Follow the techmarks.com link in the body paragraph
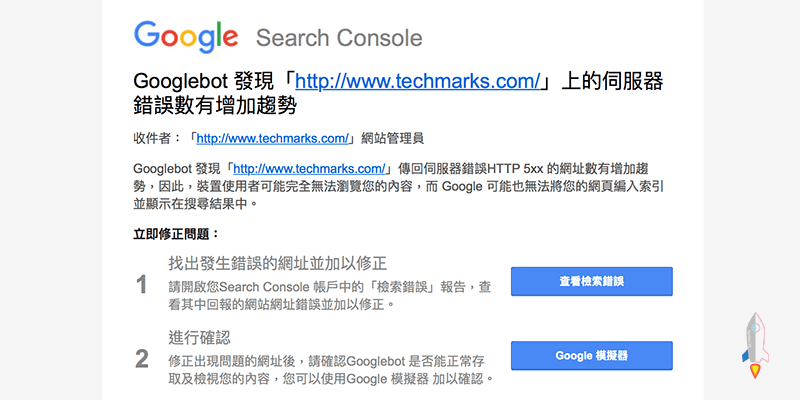 click(309, 168)
